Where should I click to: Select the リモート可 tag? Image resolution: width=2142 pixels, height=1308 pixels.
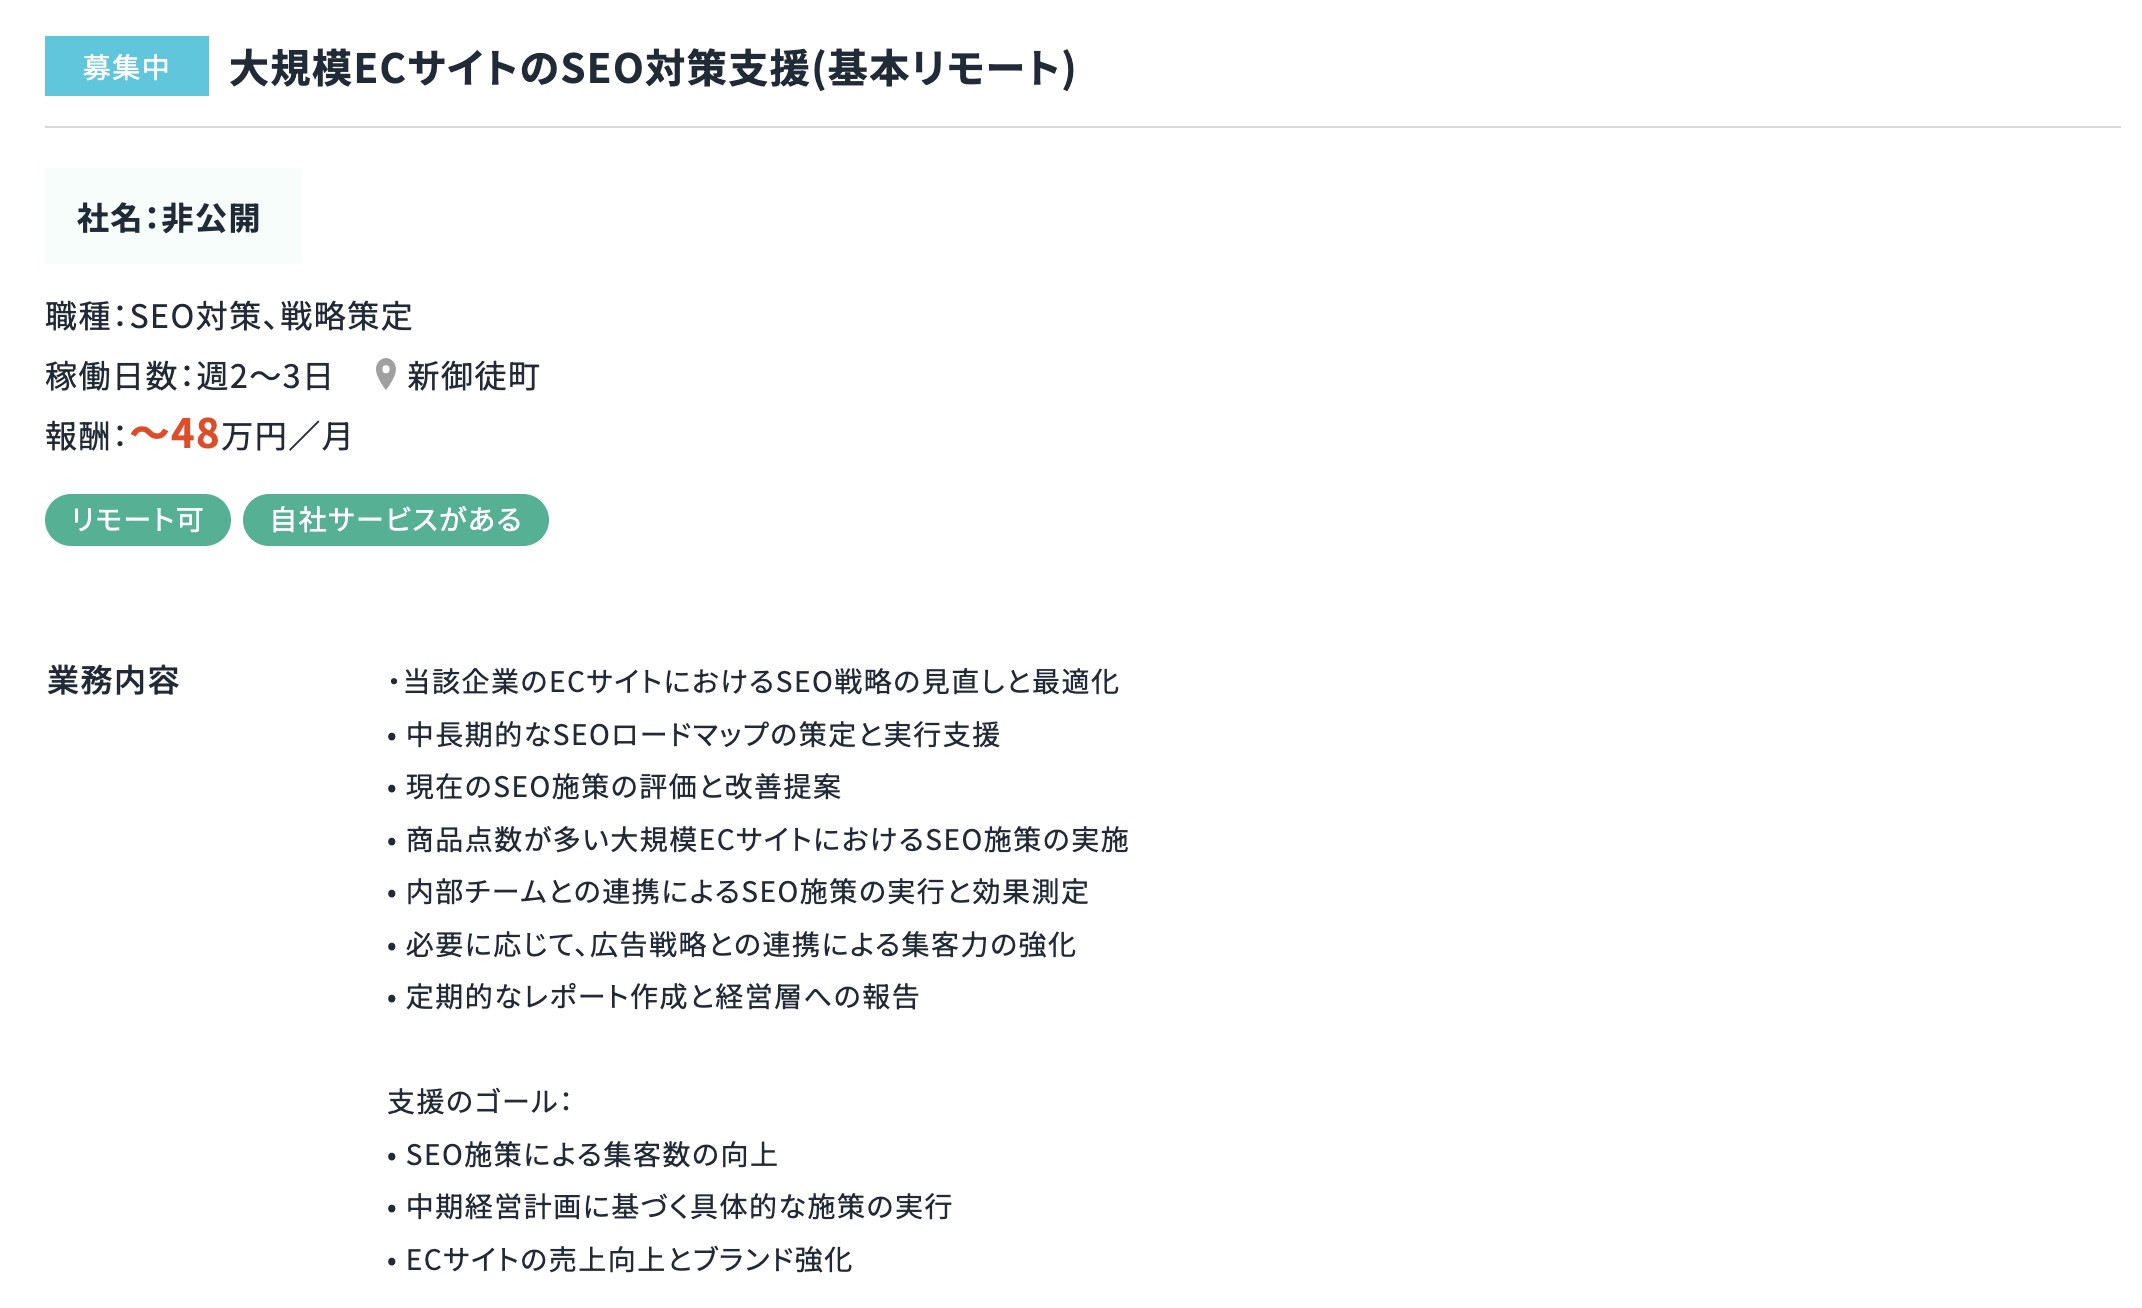(138, 520)
